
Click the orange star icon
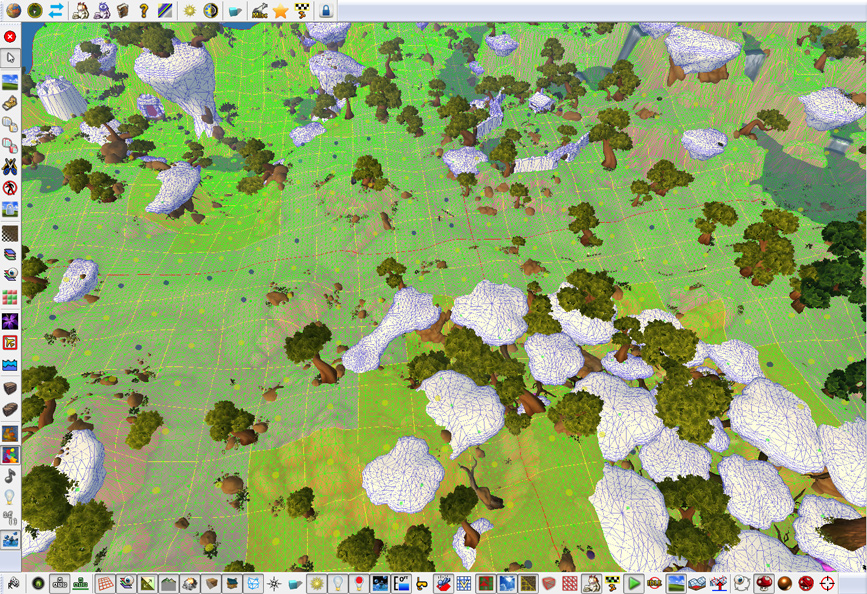[280, 10]
